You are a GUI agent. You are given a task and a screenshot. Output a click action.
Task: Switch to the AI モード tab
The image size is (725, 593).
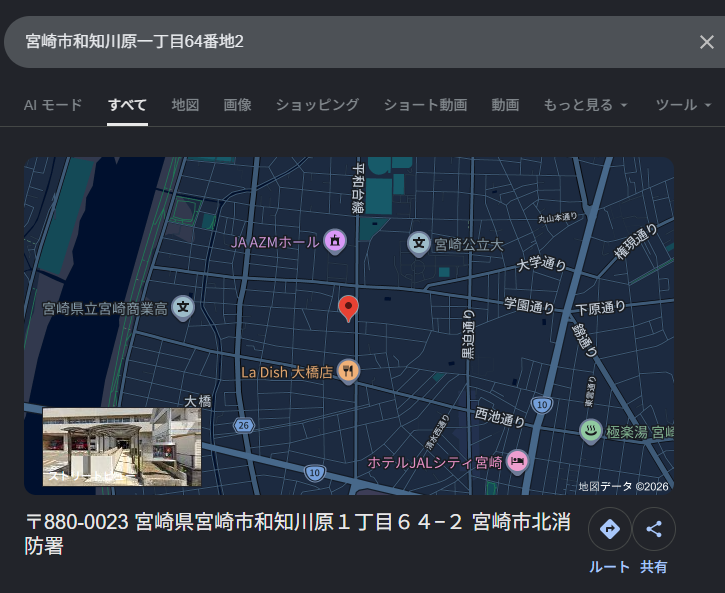point(53,105)
